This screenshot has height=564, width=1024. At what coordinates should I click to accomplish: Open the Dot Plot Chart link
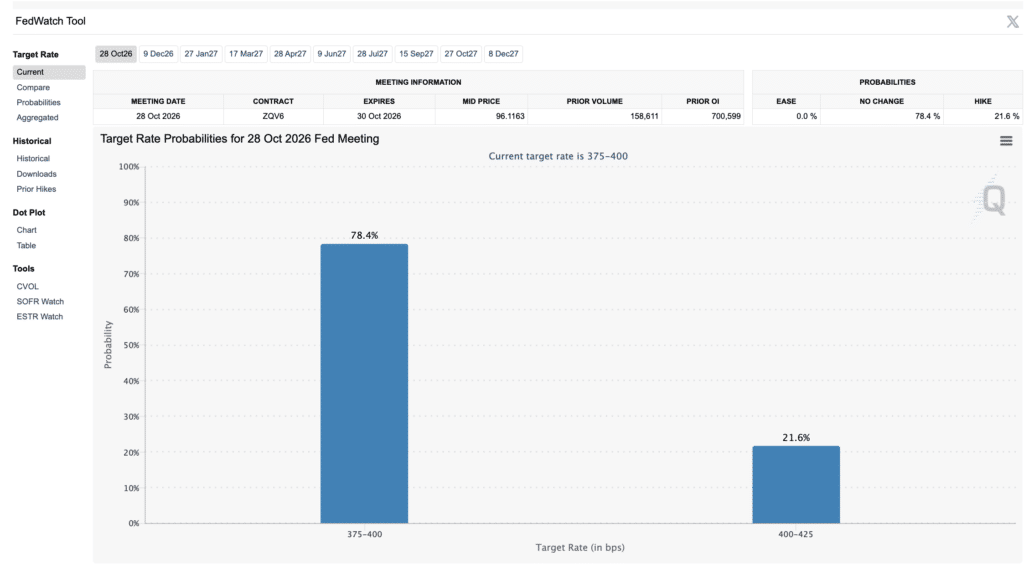coord(27,230)
